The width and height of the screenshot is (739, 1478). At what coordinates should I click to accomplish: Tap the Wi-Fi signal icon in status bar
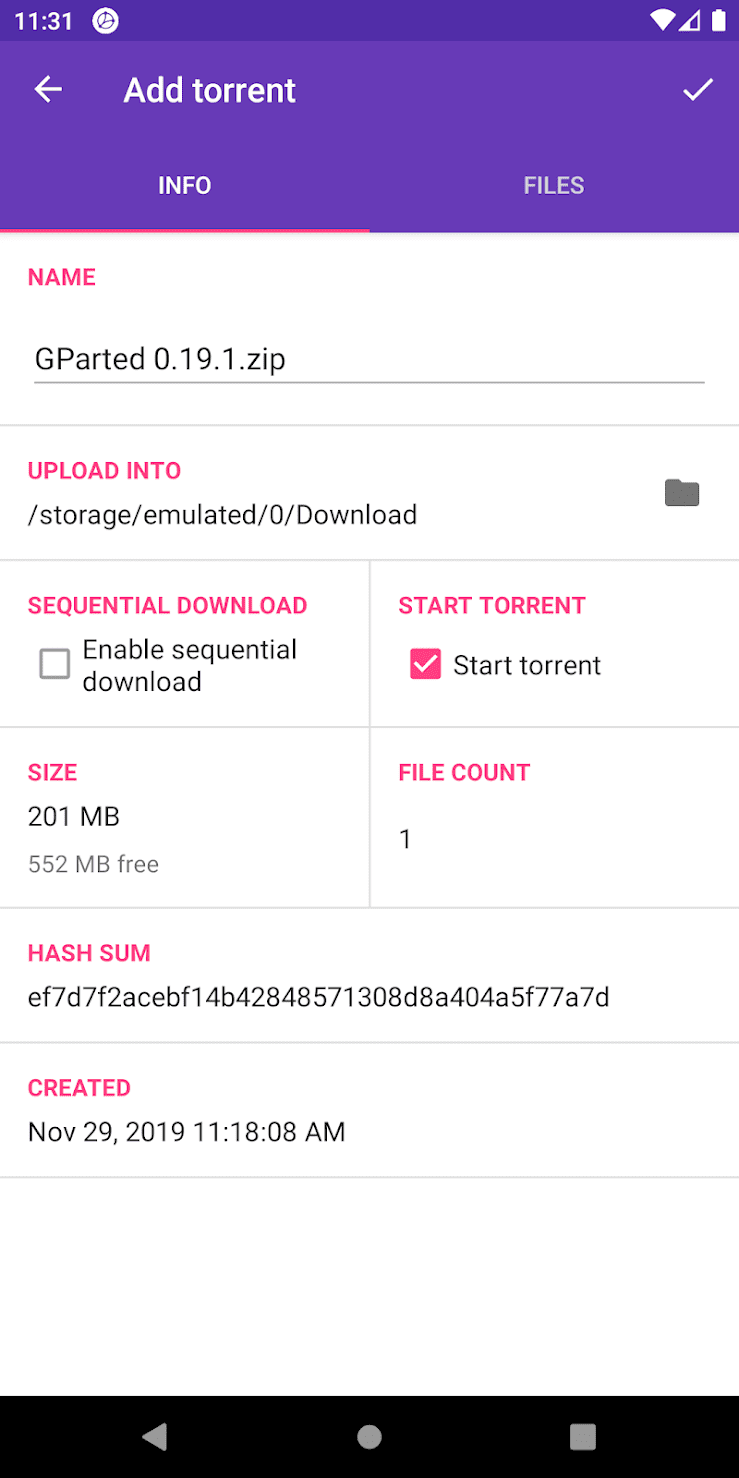pos(661,21)
